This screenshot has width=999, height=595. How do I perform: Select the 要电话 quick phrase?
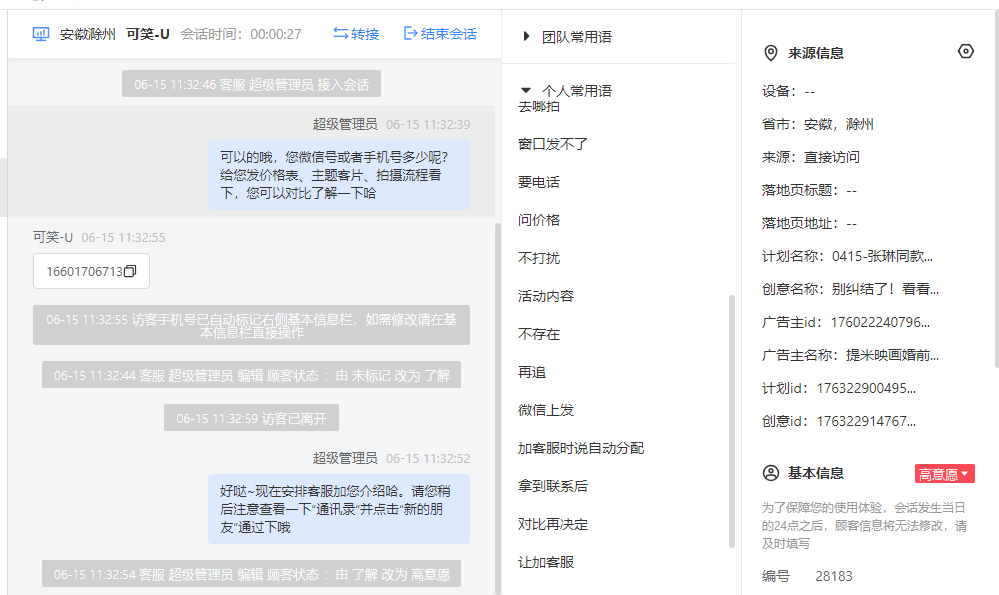(x=539, y=182)
